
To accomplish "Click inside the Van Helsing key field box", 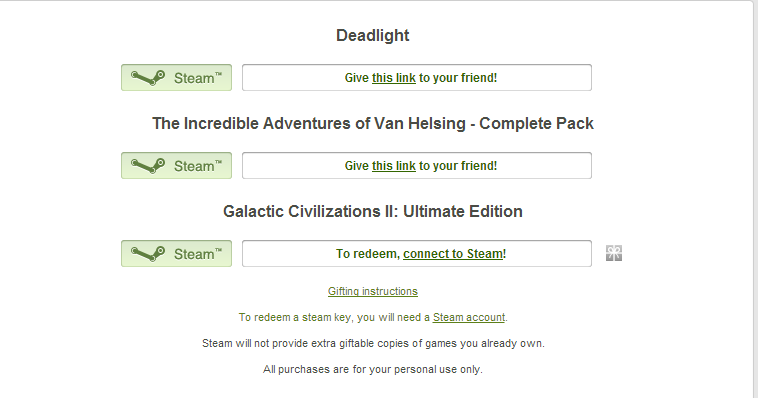I will 417,165.
